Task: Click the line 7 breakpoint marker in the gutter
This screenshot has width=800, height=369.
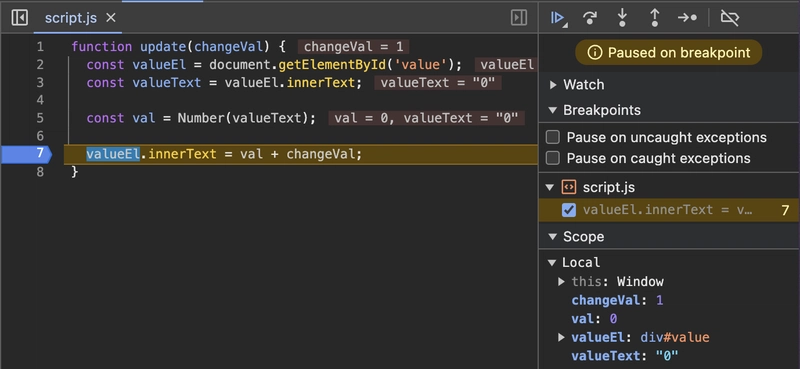Action: pos(27,154)
